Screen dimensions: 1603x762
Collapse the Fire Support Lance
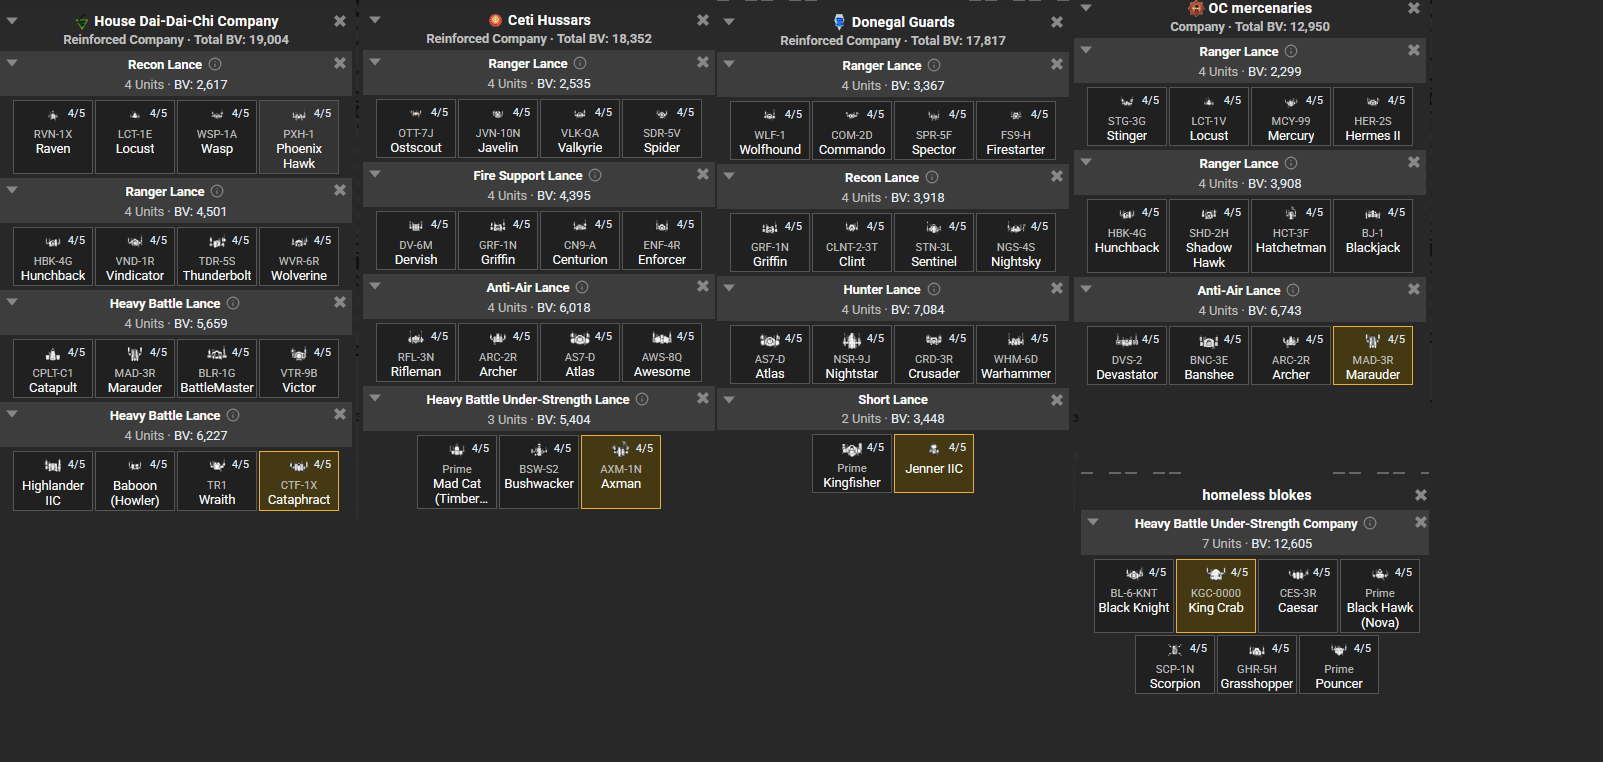click(x=375, y=173)
